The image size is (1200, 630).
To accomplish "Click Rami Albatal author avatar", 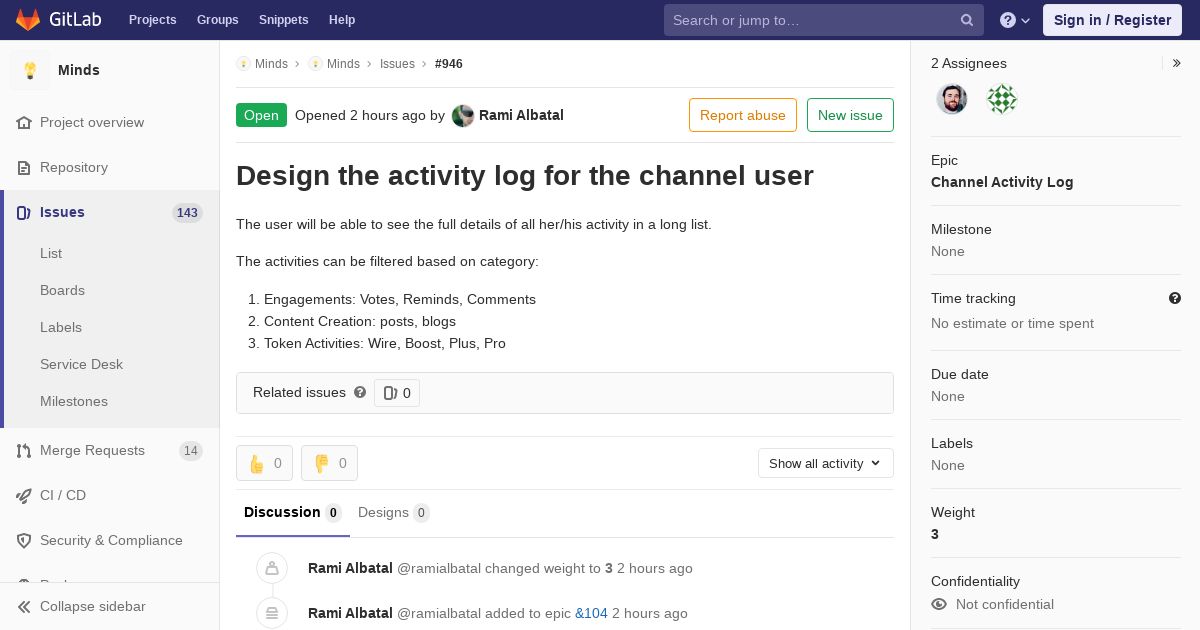I will [x=463, y=116].
